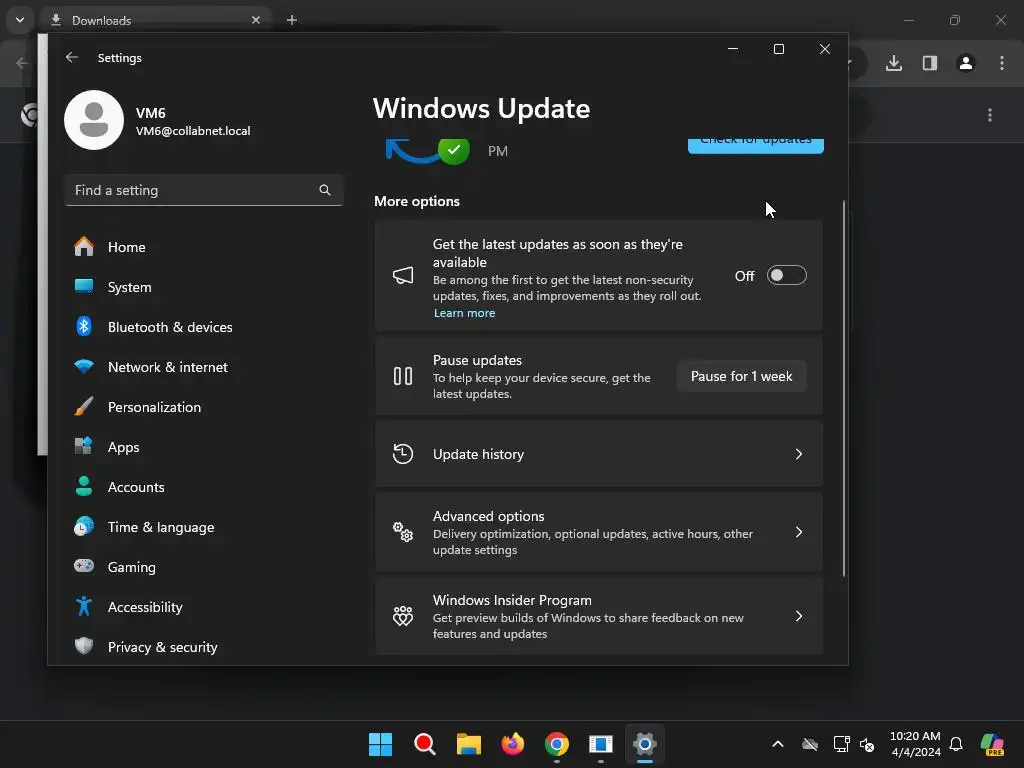Toggle the Chrome side panel icon
1024x768 pixels.
pyautogui.click(x=930, y=63)
